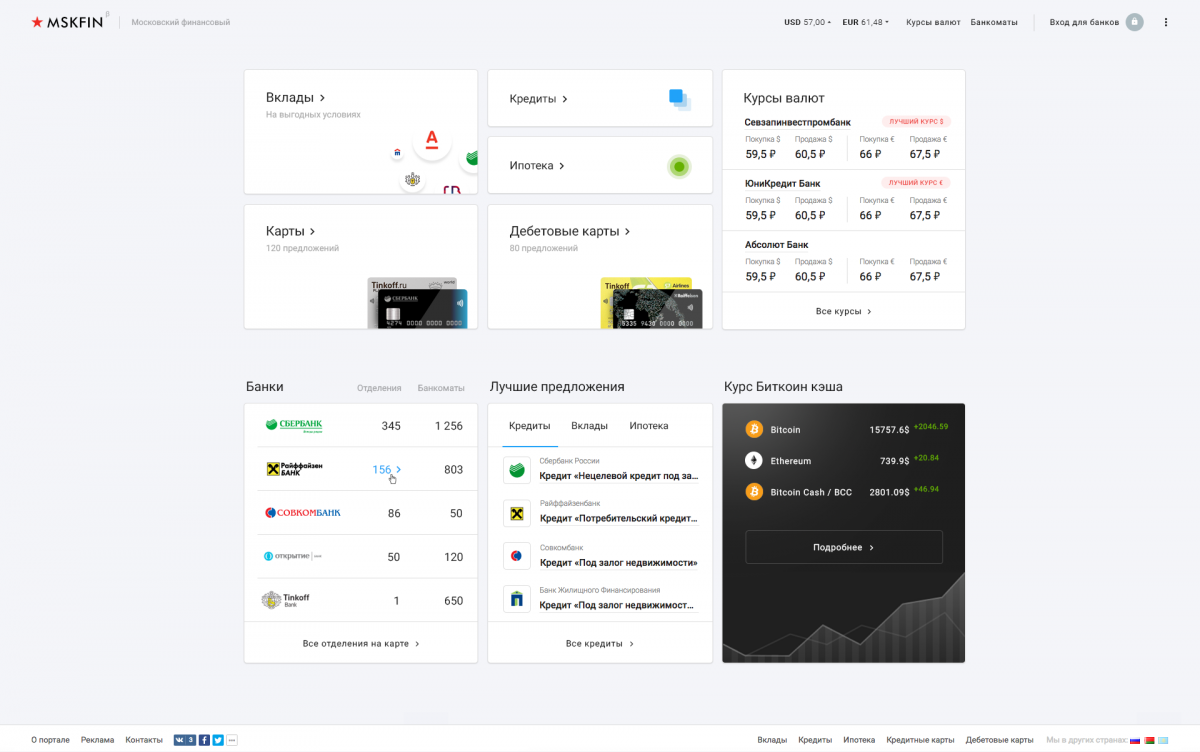Click the Райффайзен Банк logo in the Банки list

[294, 469]
